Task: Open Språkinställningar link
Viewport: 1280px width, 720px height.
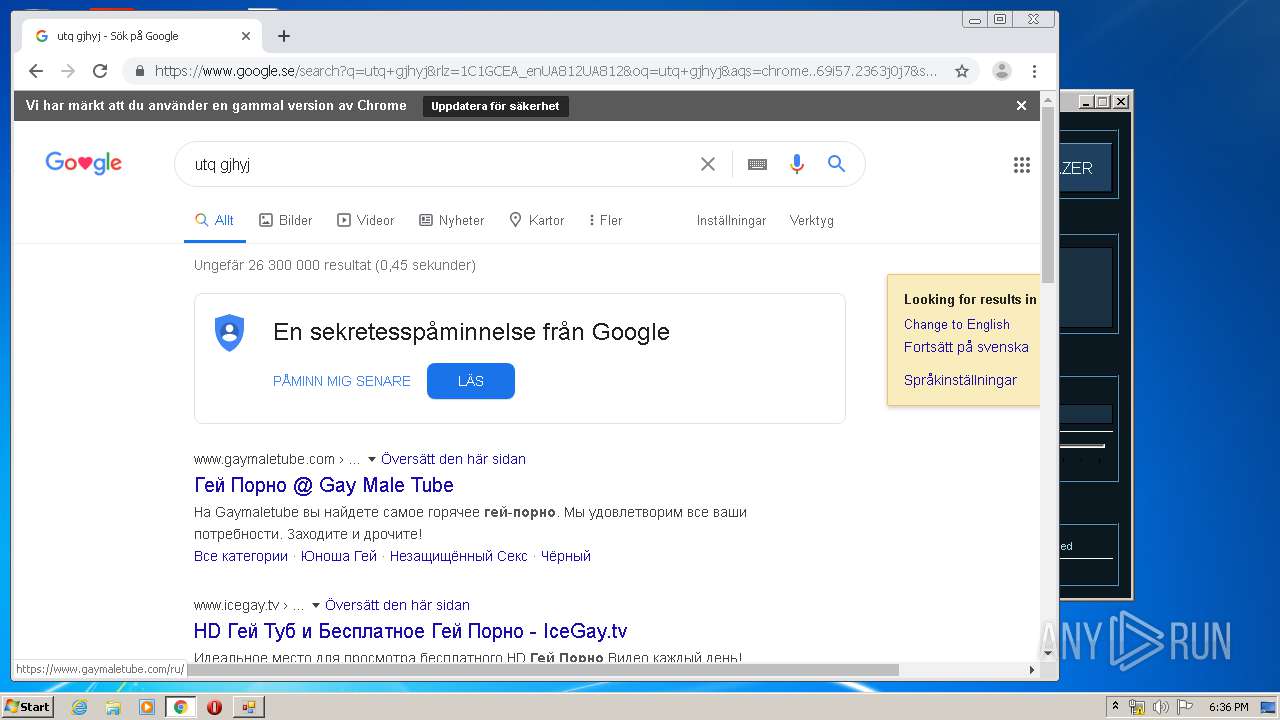Action: tap(960, 380)
